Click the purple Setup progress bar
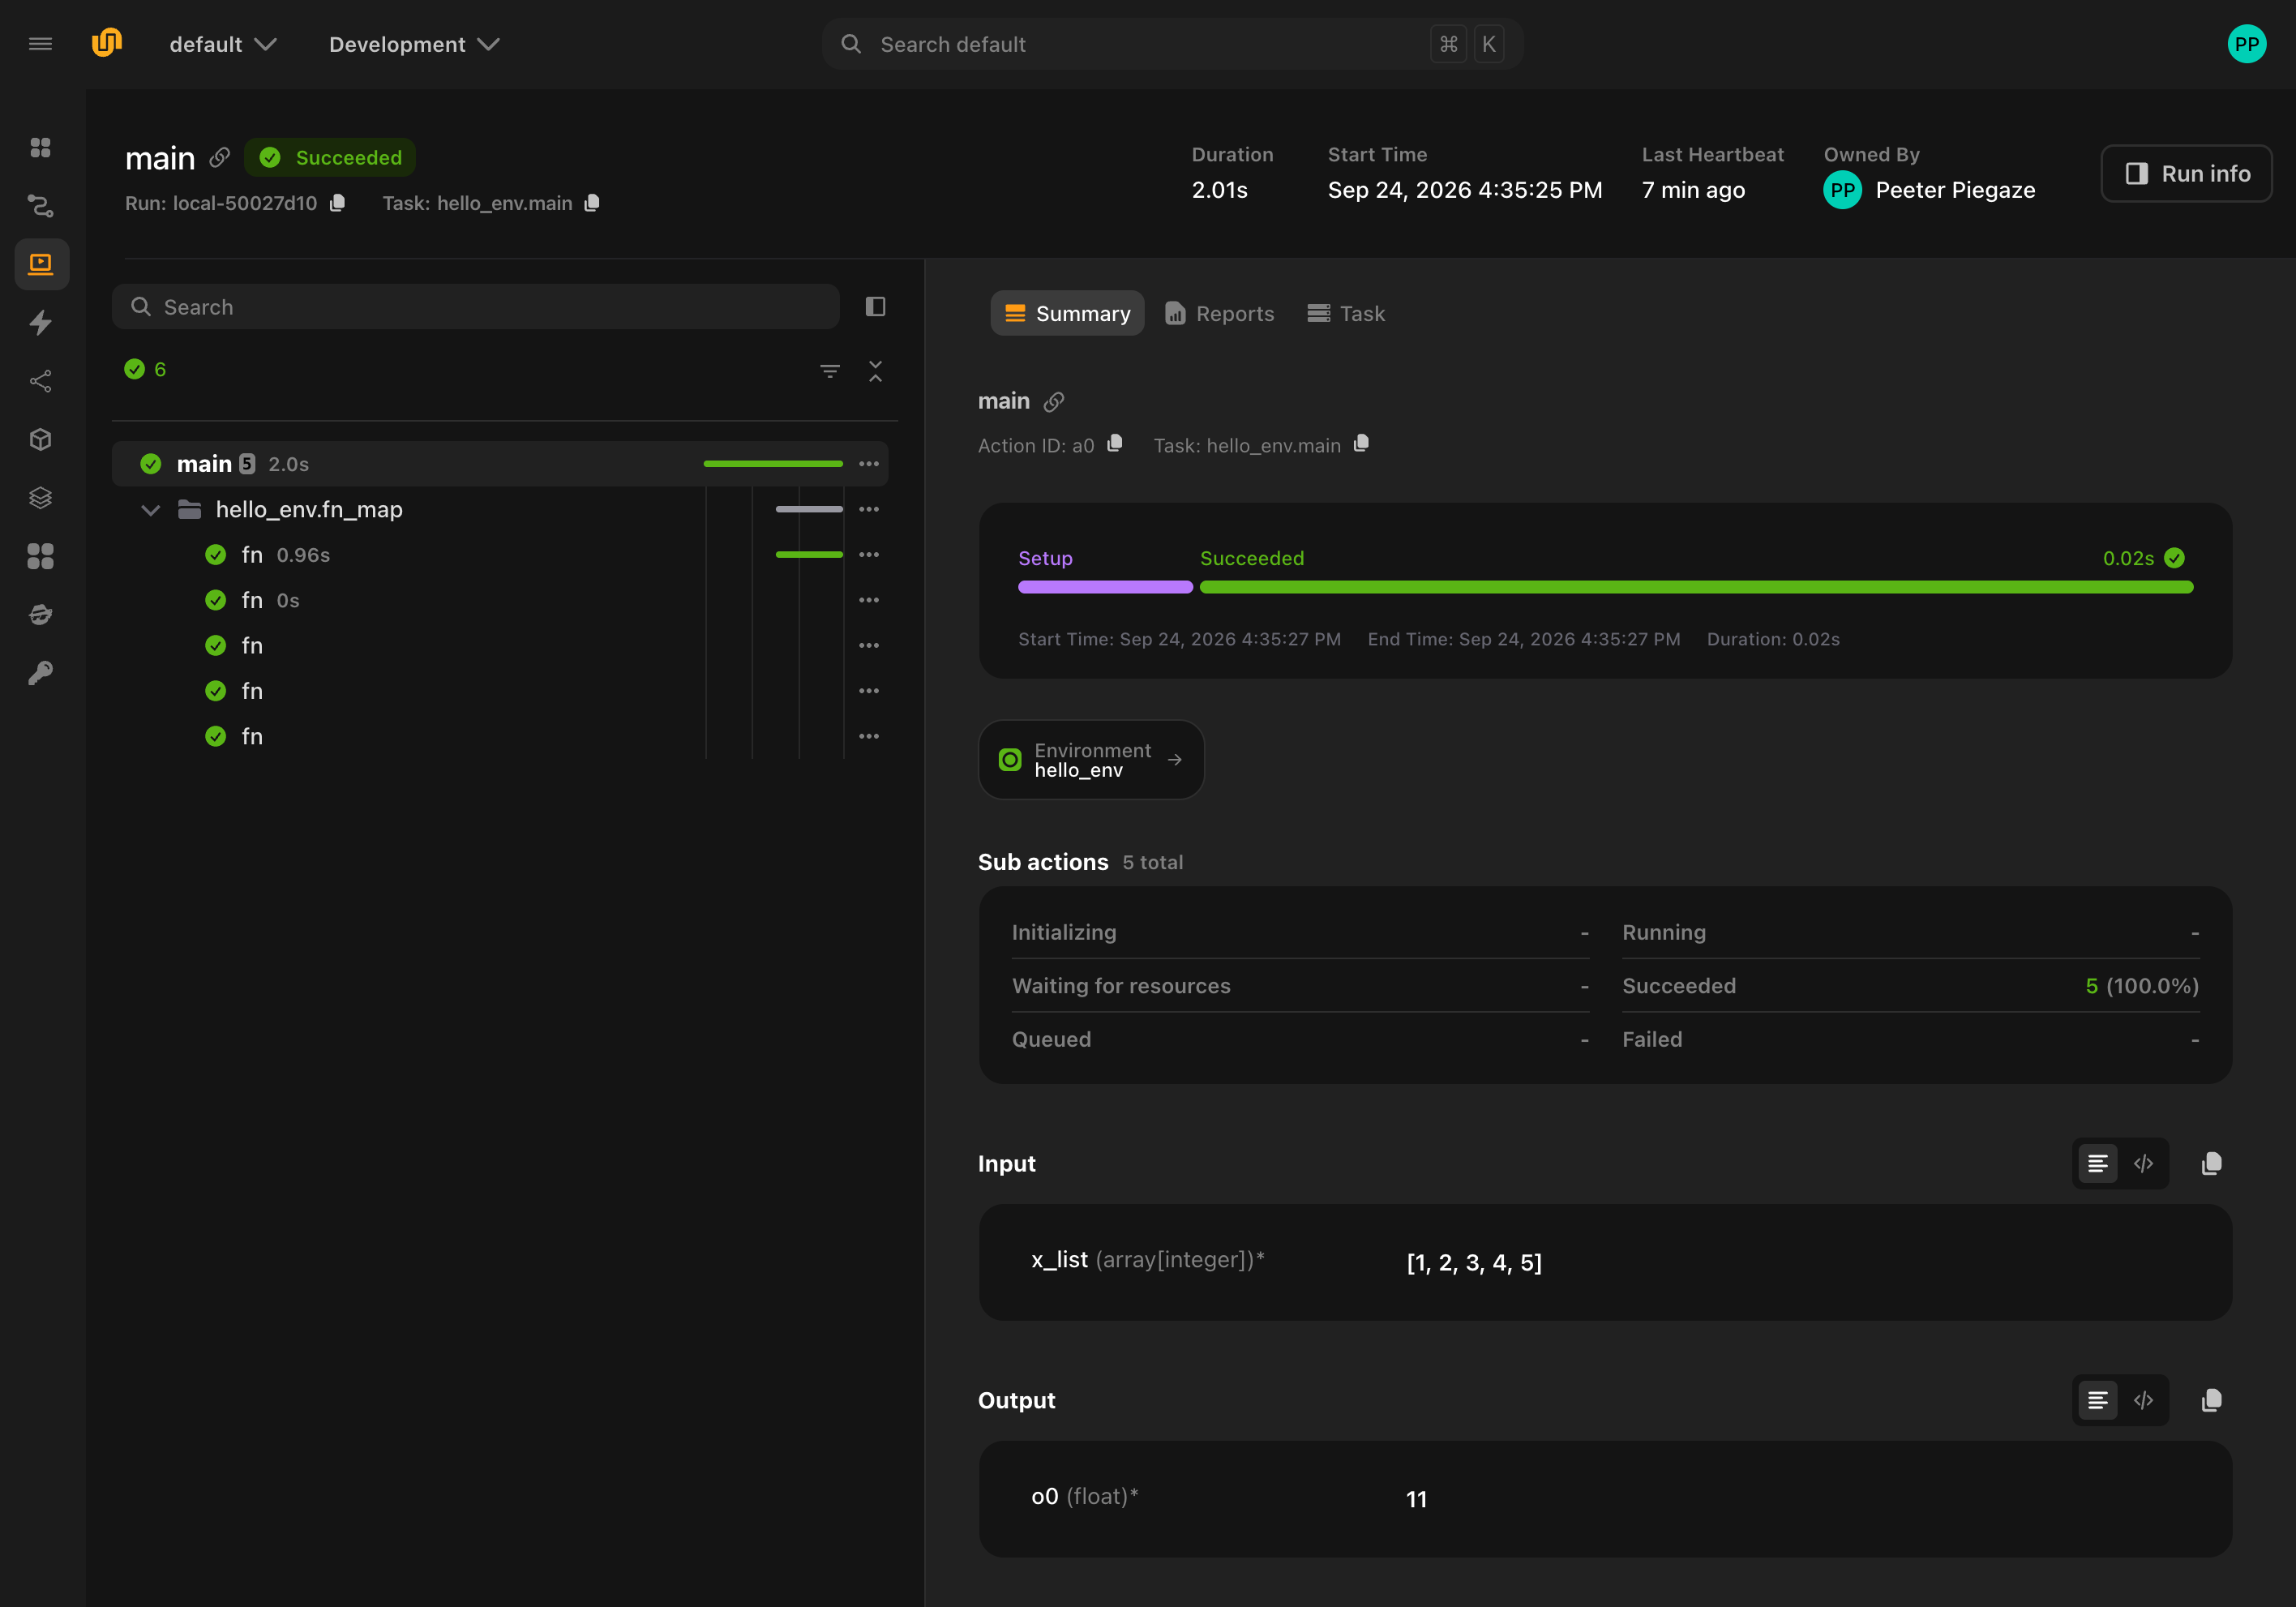 [x=1105, y=588]
